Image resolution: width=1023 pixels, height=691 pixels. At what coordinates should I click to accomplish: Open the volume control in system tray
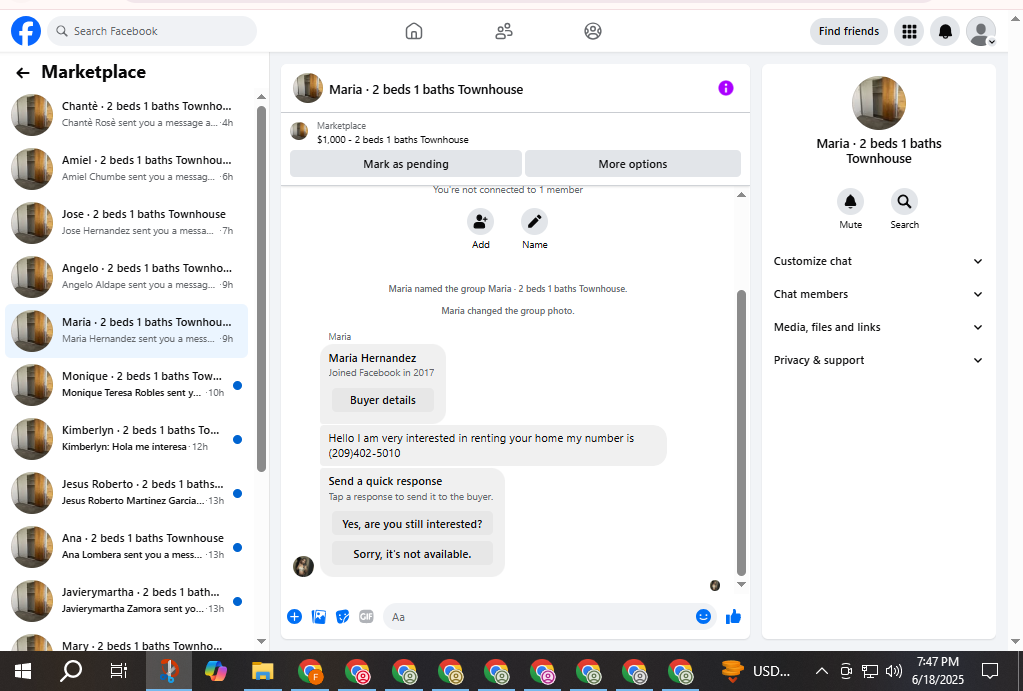[894, 671]
